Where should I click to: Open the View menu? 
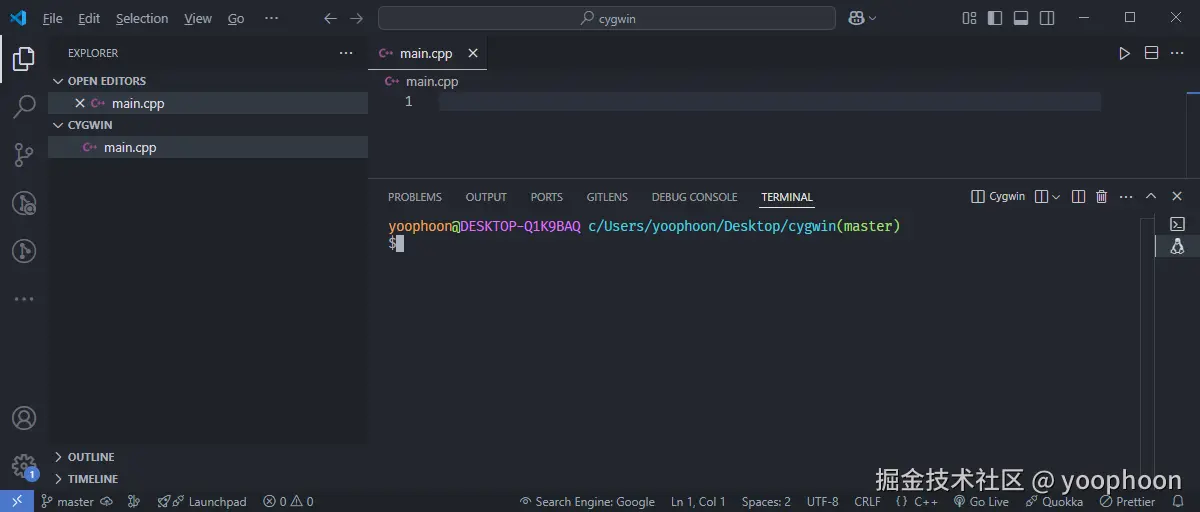tap(198, 18)
